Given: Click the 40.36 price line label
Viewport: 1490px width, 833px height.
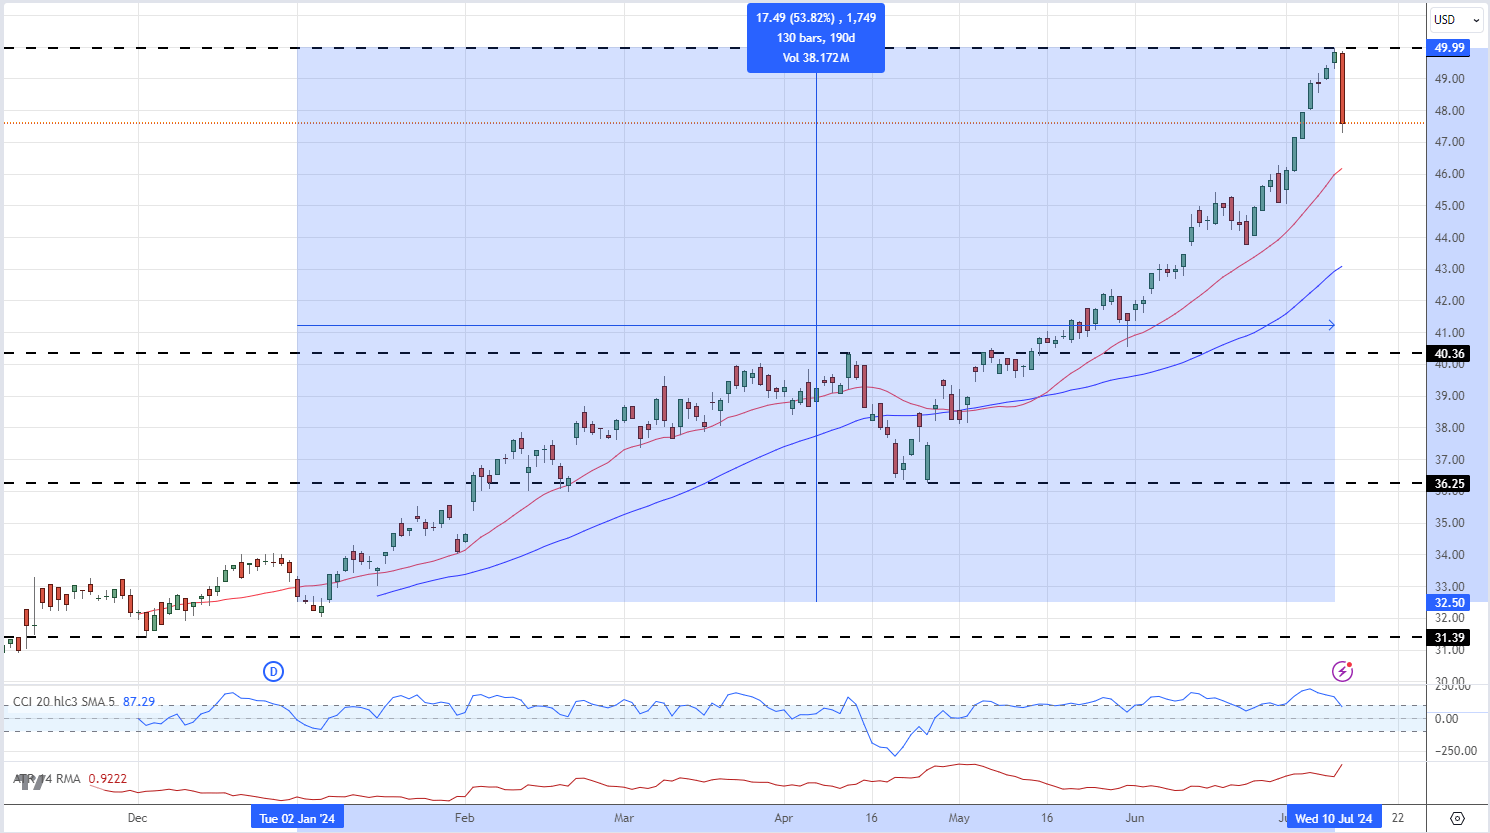Looking at the screenshot, I should coord(1449,353).
